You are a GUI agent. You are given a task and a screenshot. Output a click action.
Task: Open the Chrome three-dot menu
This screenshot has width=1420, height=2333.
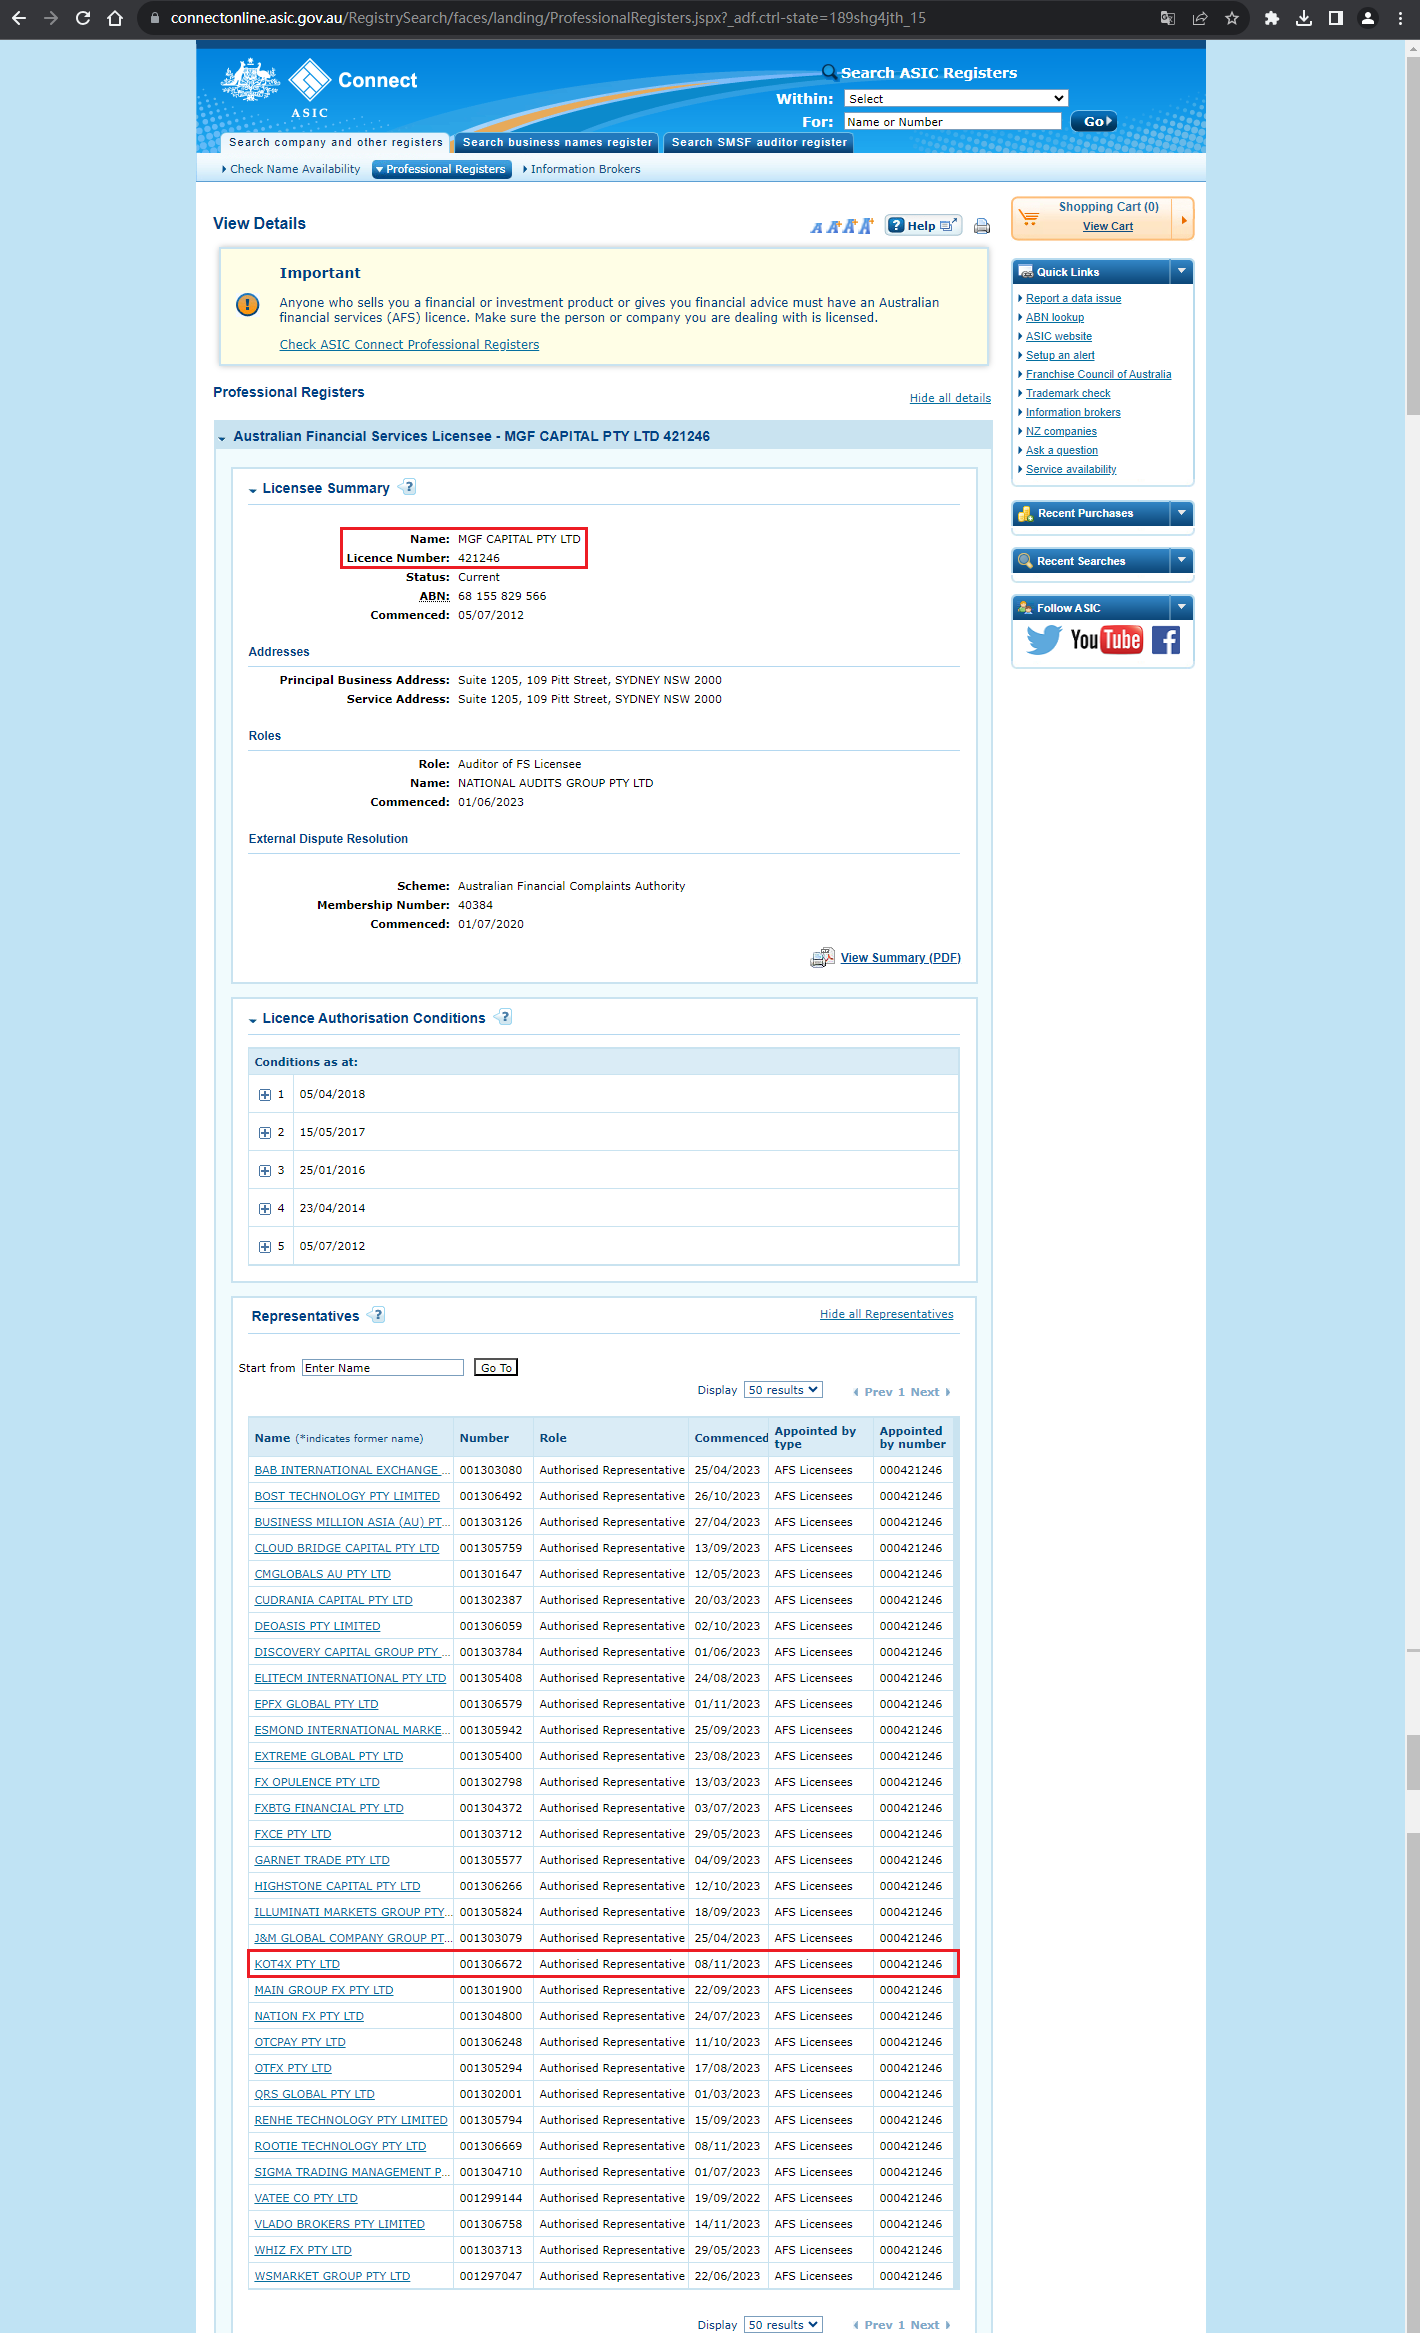point(1400,18)
